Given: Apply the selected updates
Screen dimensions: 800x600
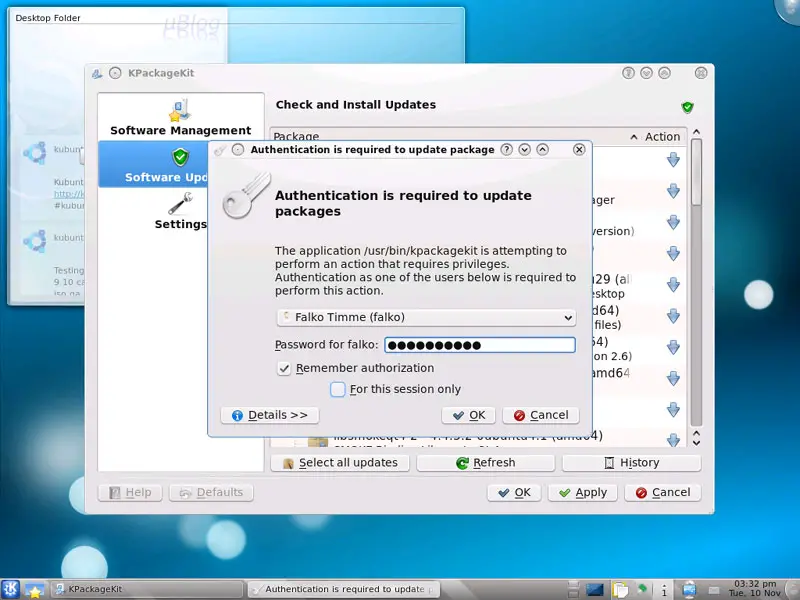Looking at the screenshot, I should [583, 492].
